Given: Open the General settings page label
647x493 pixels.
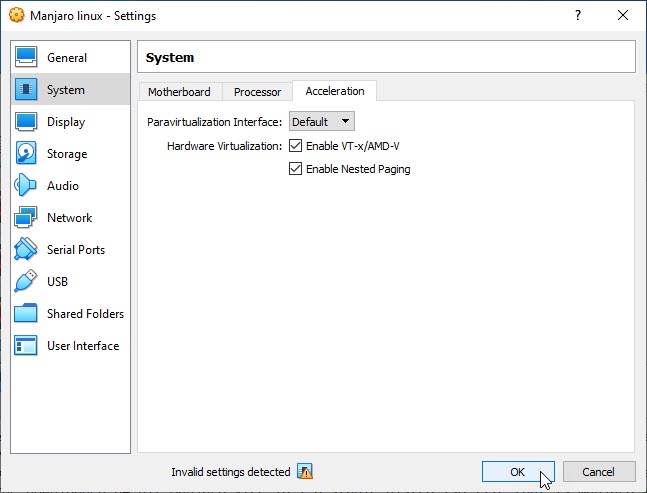Looking at the screenshot, I should pyautogui.click(x=67, y=58).
